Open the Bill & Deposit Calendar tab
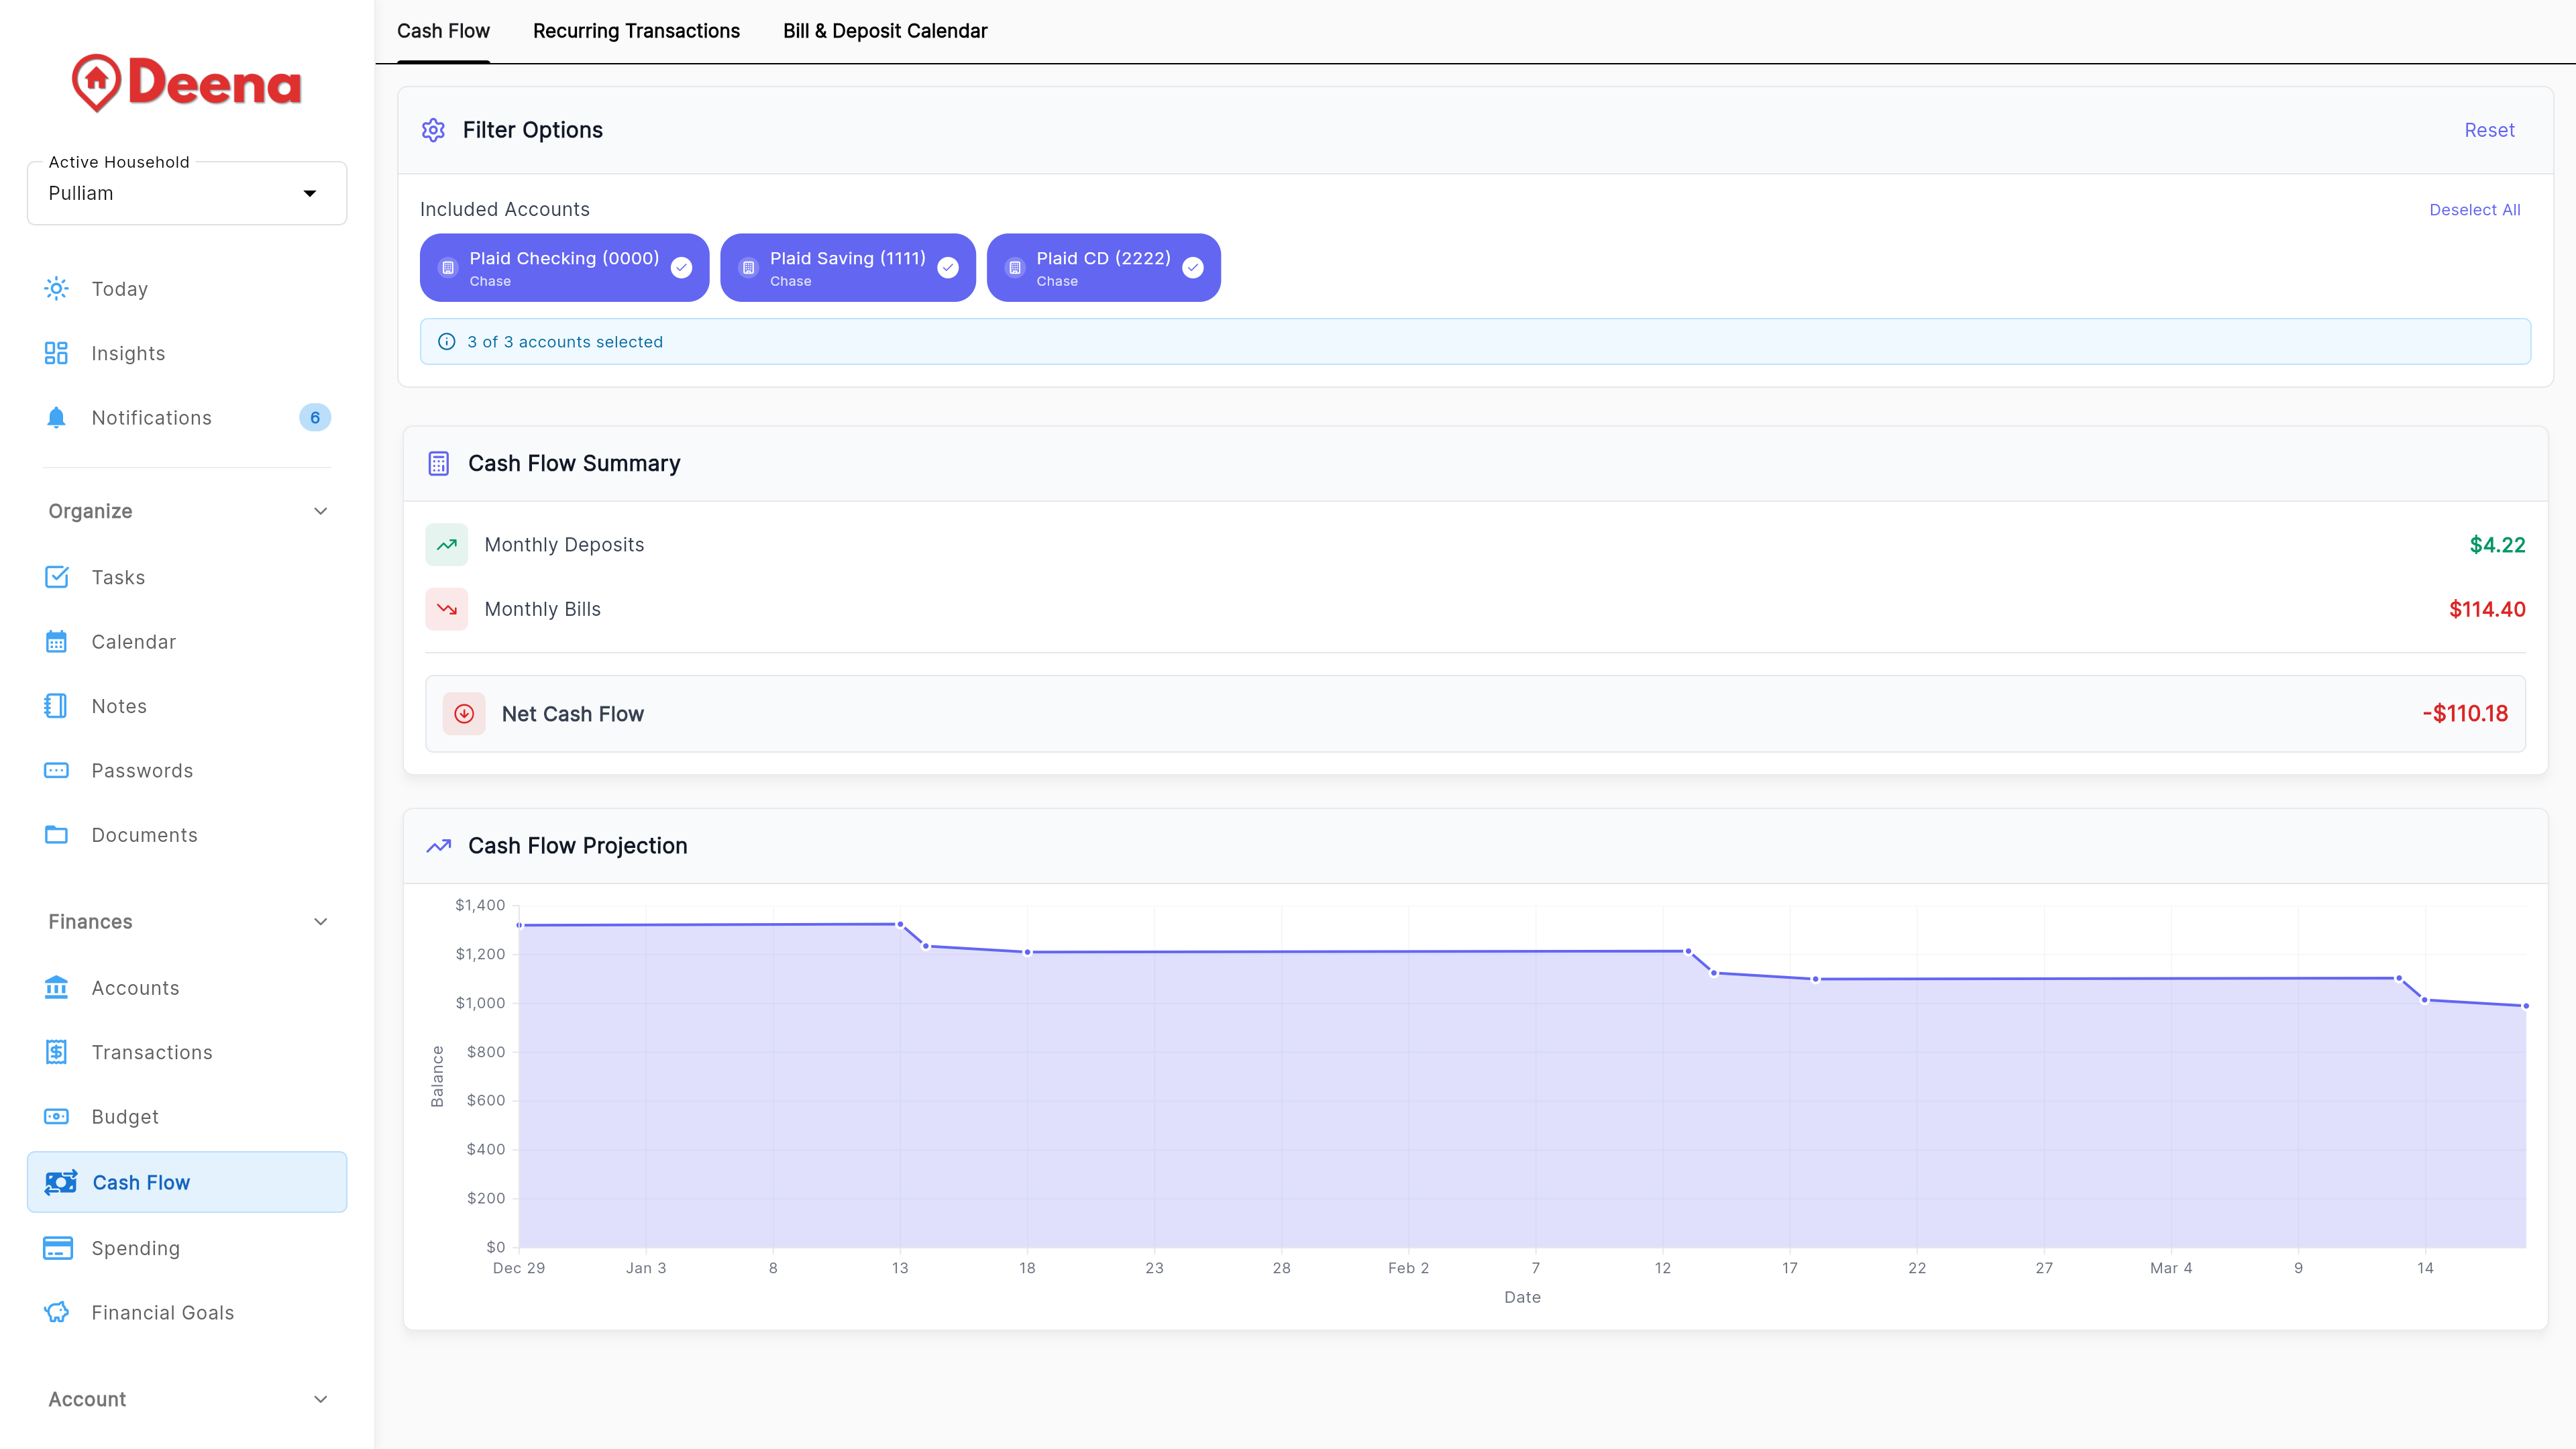Viewport: 2576px width, 1449px height. click(885, 31)
